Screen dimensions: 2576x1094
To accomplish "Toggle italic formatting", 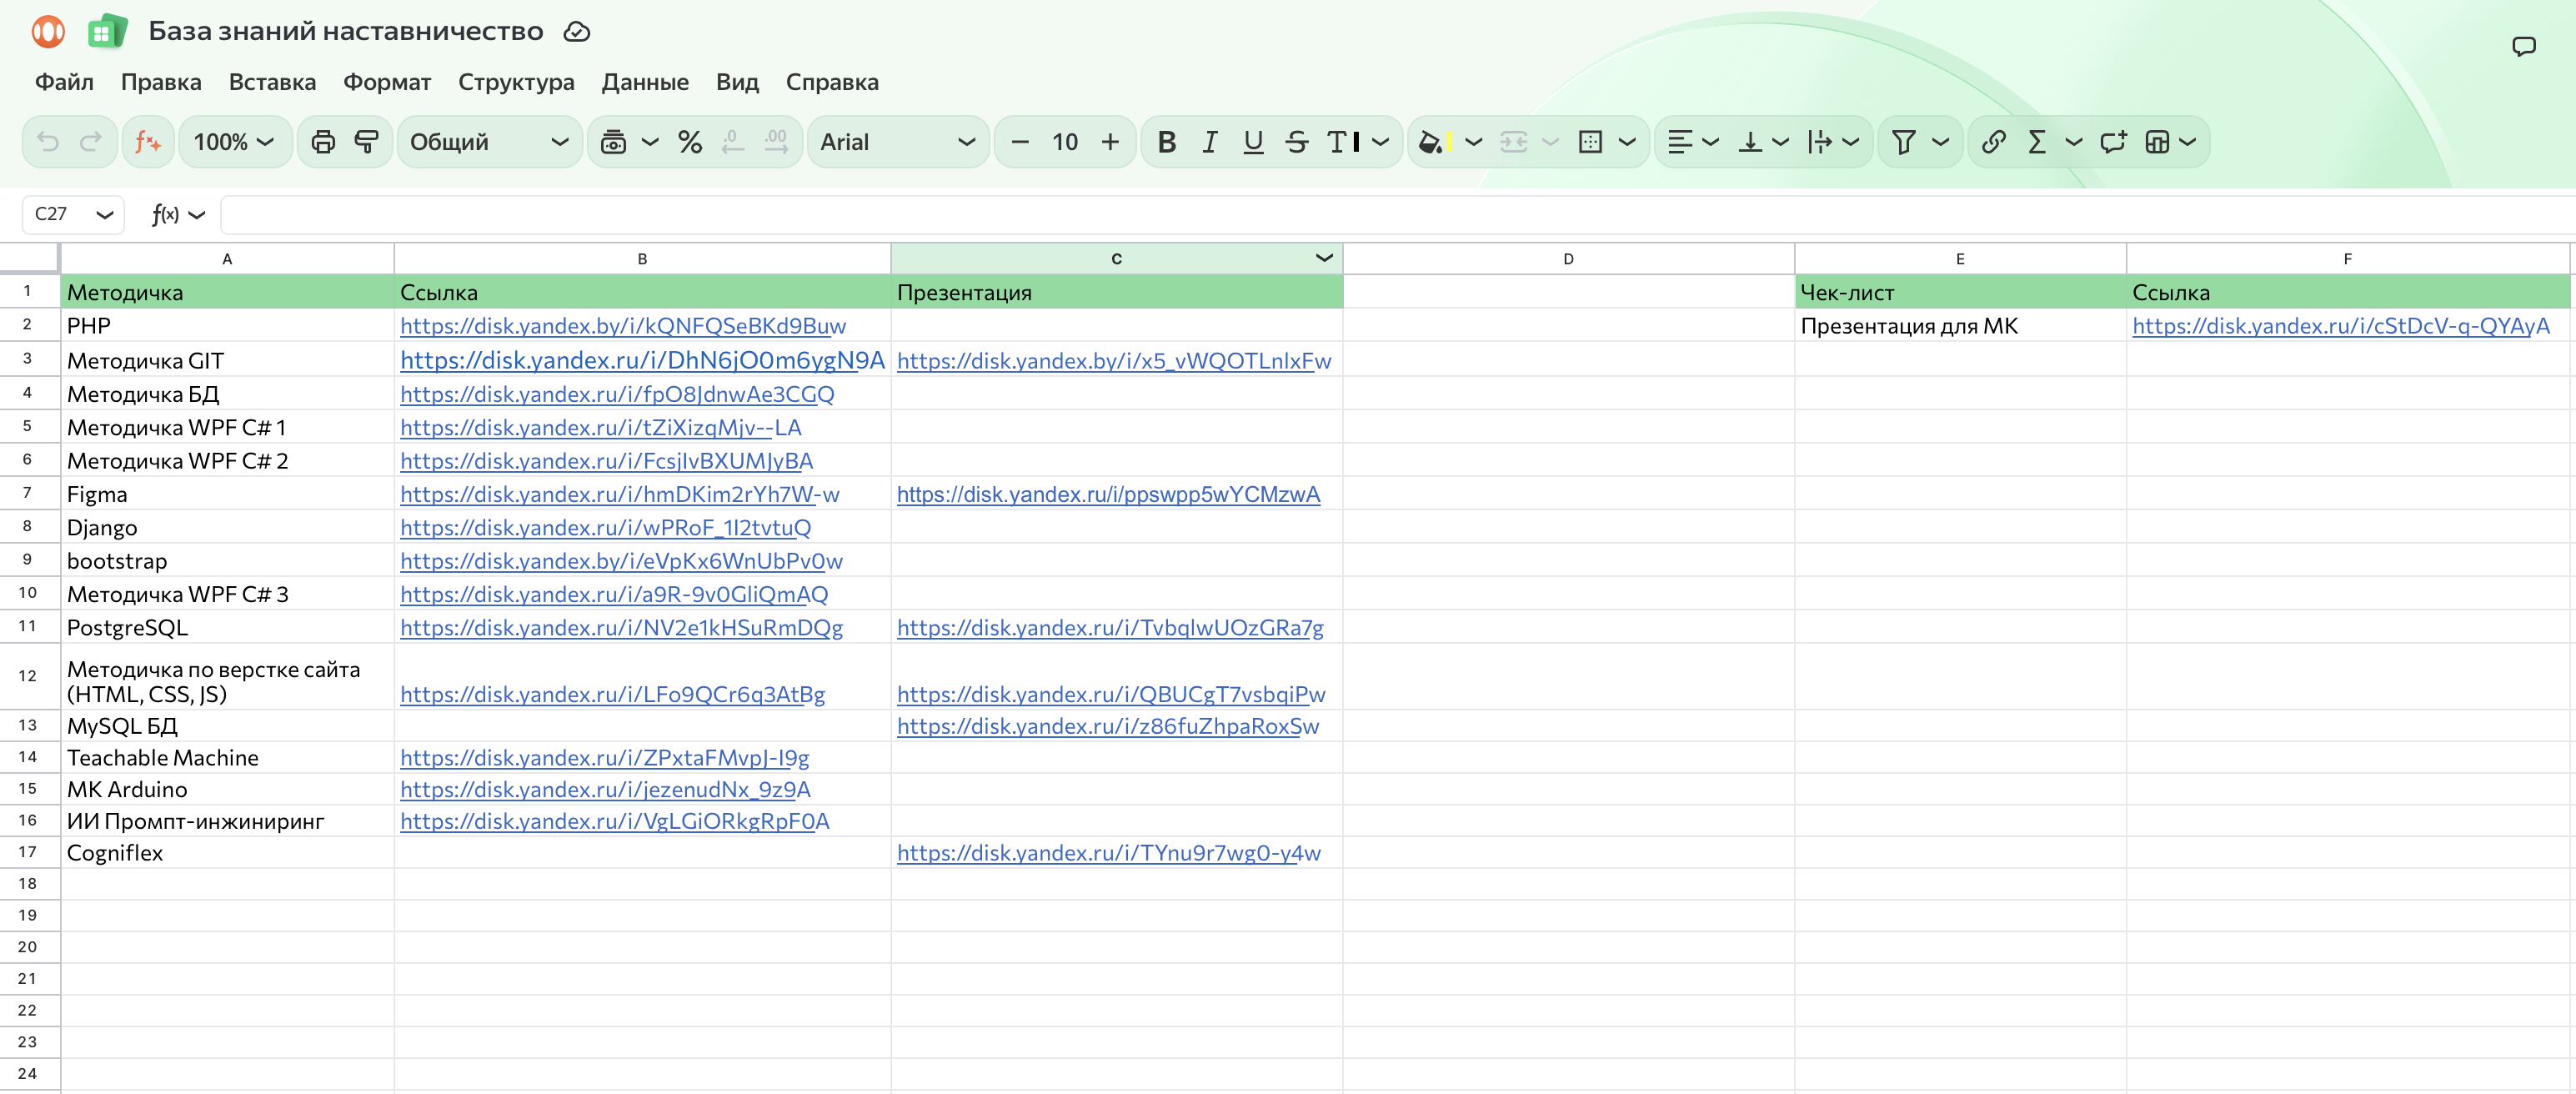I will [x=1210, y=142].
